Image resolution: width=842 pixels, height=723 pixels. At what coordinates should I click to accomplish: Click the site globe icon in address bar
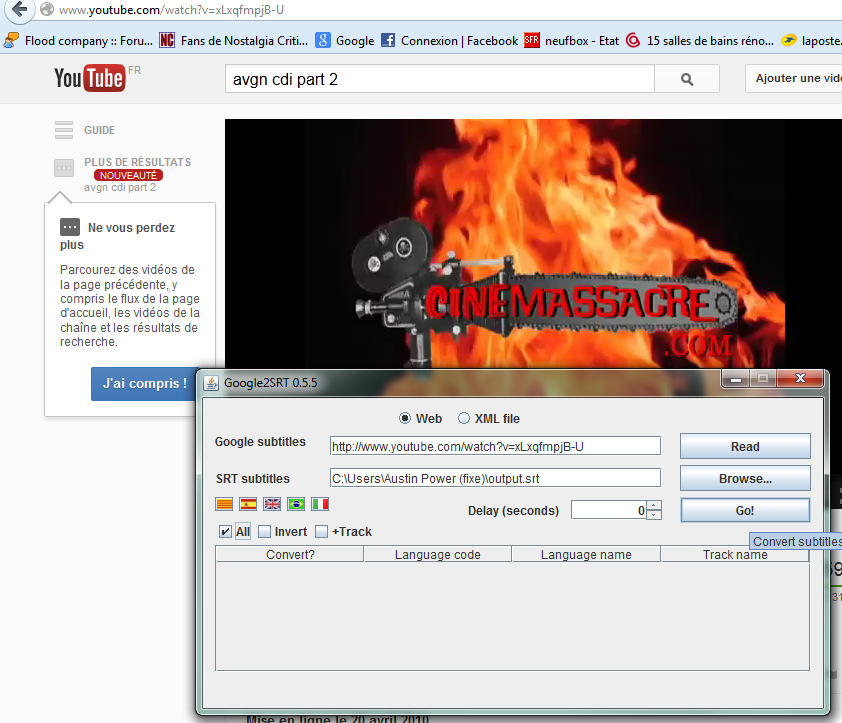[47, 9]
